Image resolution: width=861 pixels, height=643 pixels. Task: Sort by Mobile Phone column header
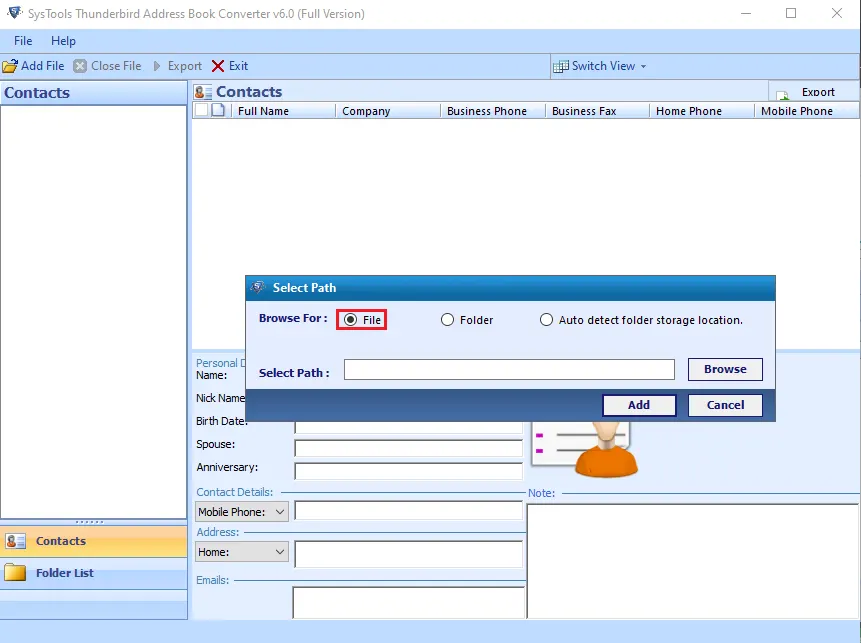click(806, 111)
